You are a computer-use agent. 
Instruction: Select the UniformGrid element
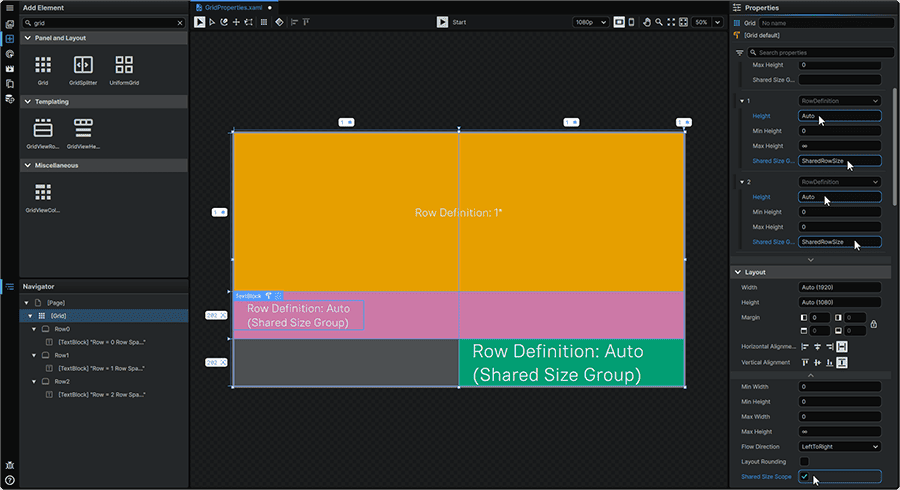point(124,70)
